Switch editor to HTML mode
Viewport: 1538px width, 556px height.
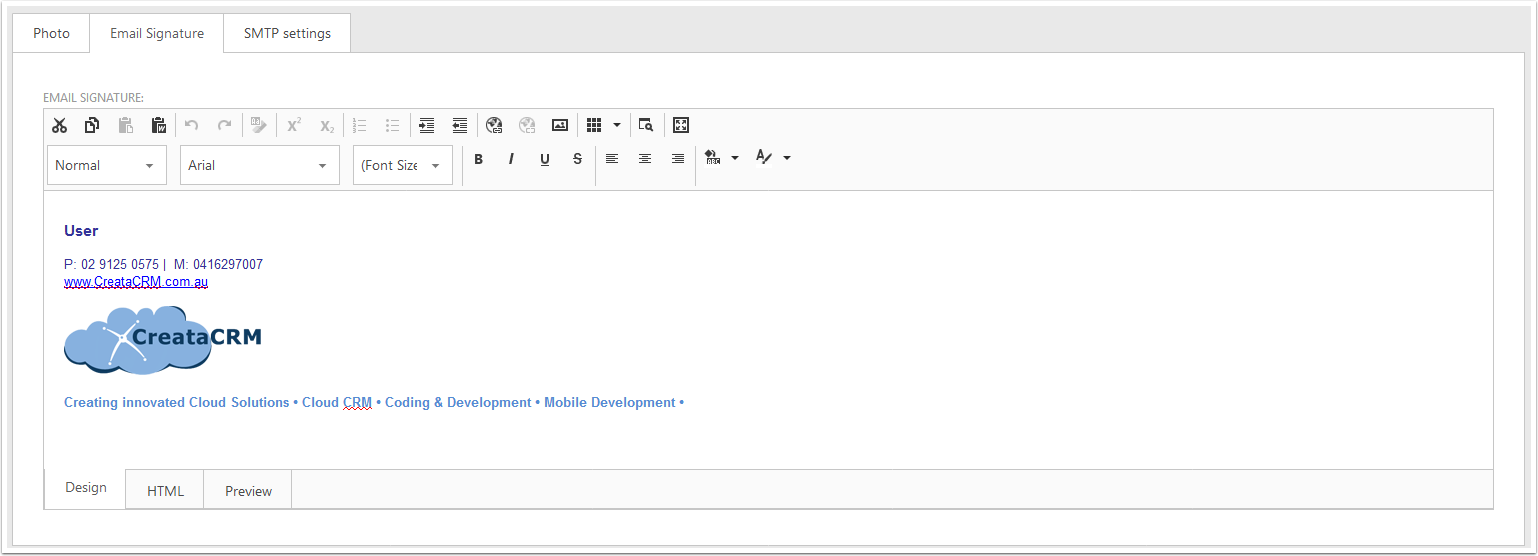pos(165,491)
